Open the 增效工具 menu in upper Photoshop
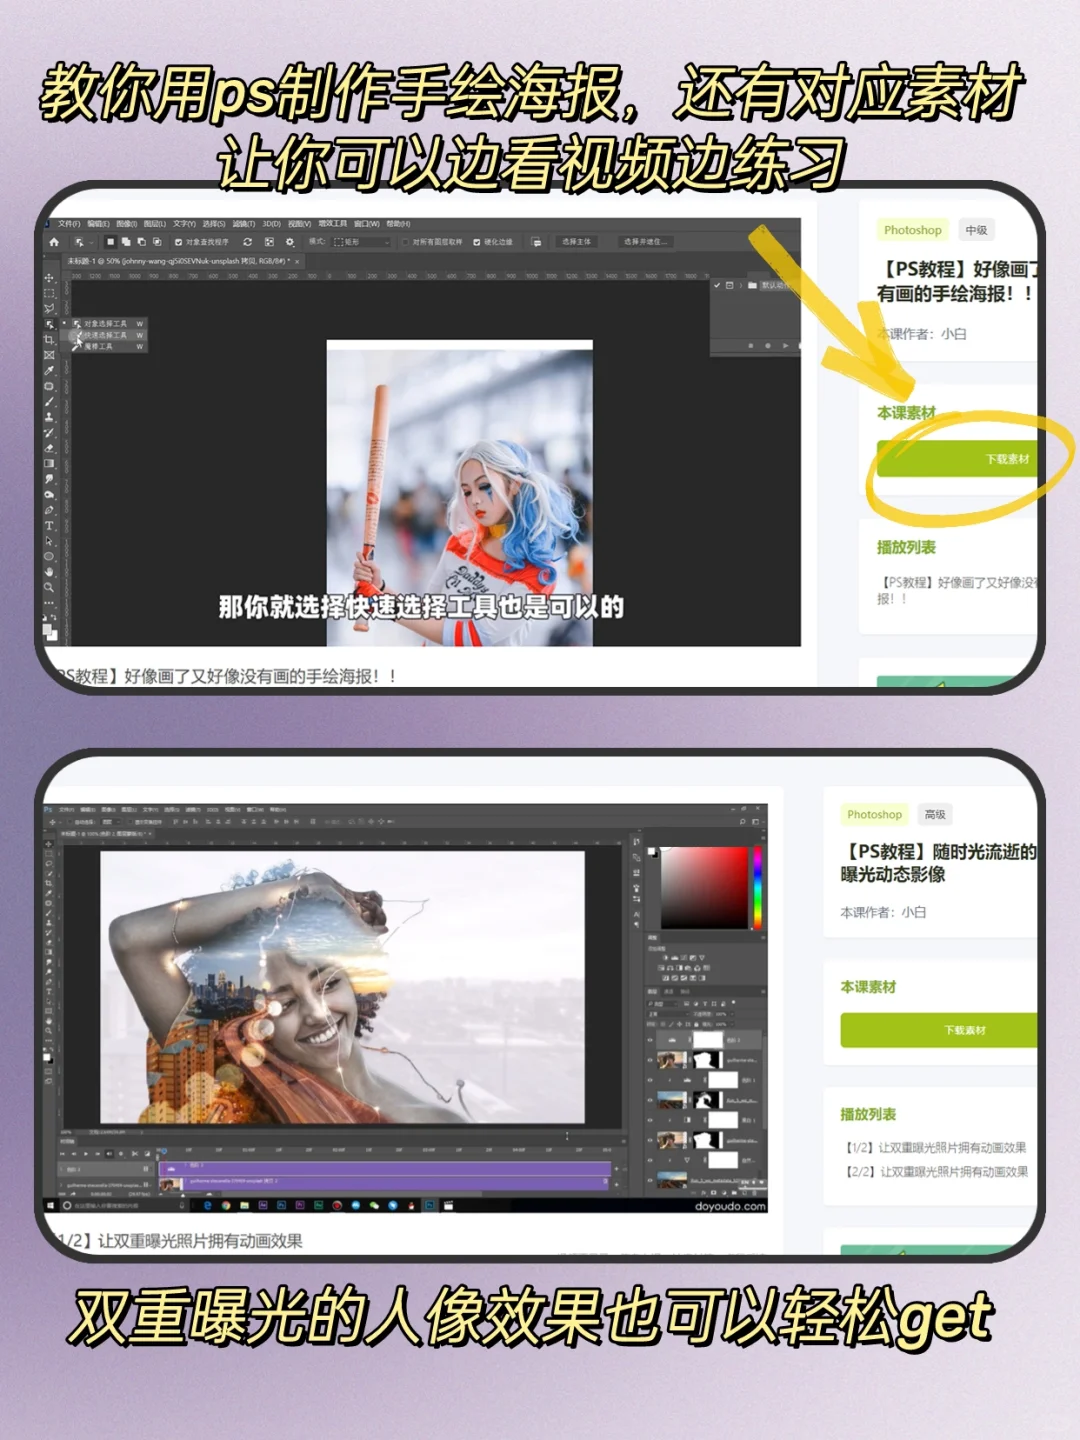The image size is (1080, 1440). tap(333, 224)
